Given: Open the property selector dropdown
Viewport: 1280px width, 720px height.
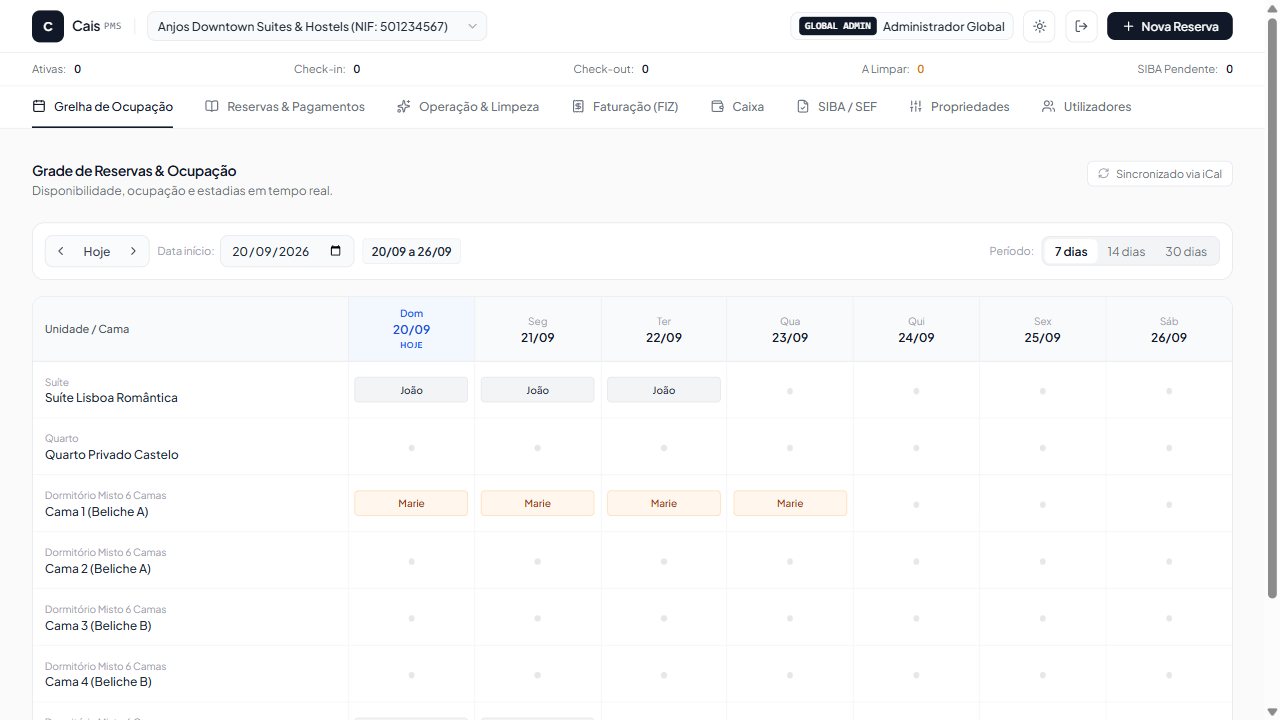Looking at the screenshot, I should pyautogui.click(x=317, y=26).
